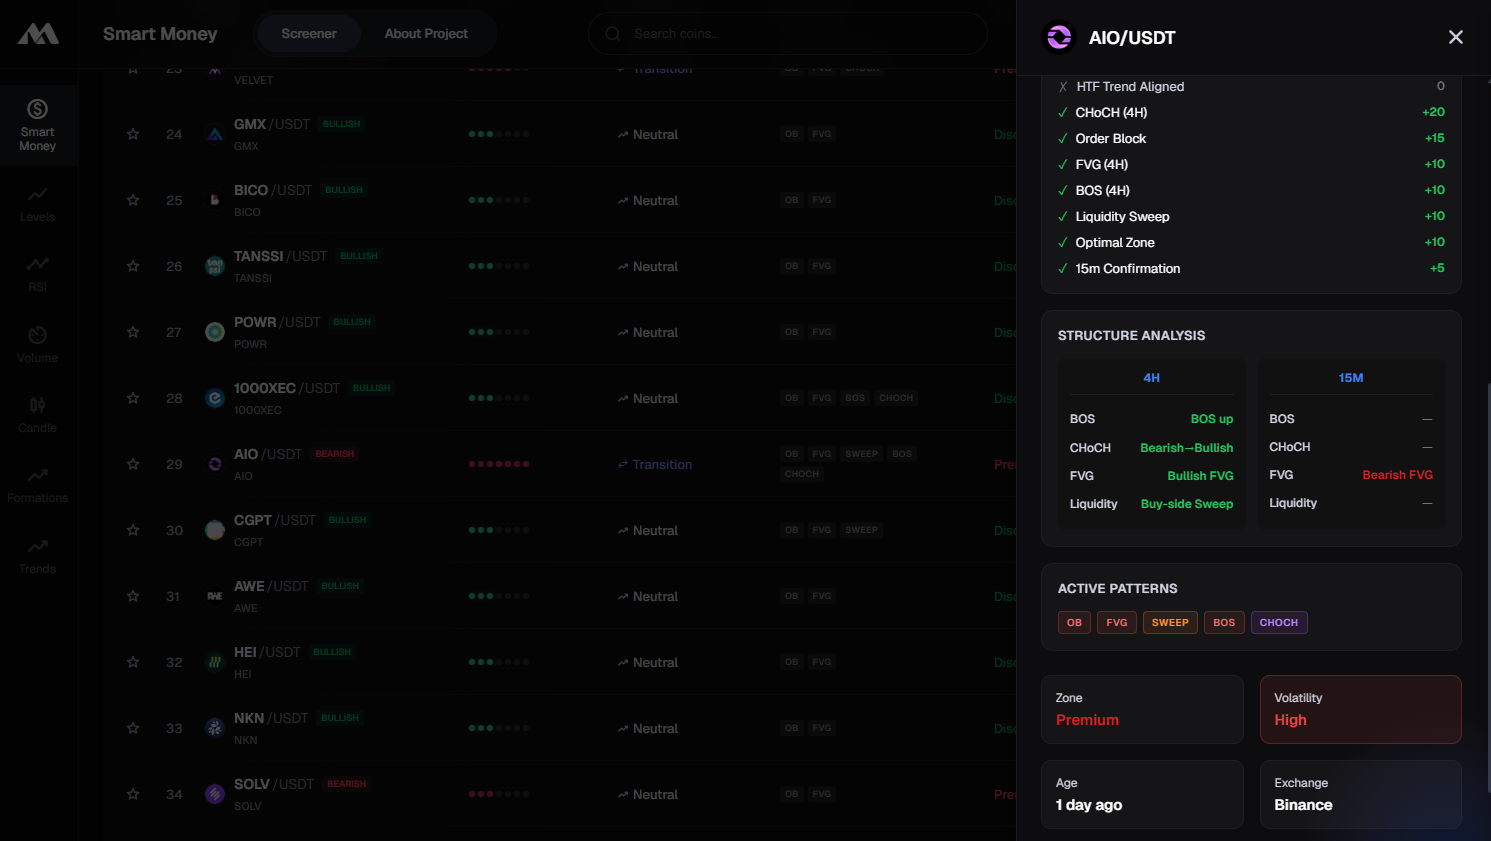This screenshot has width=1491, height=841.
Task: Open the Volume sidebar section
Action: point(38,344)
